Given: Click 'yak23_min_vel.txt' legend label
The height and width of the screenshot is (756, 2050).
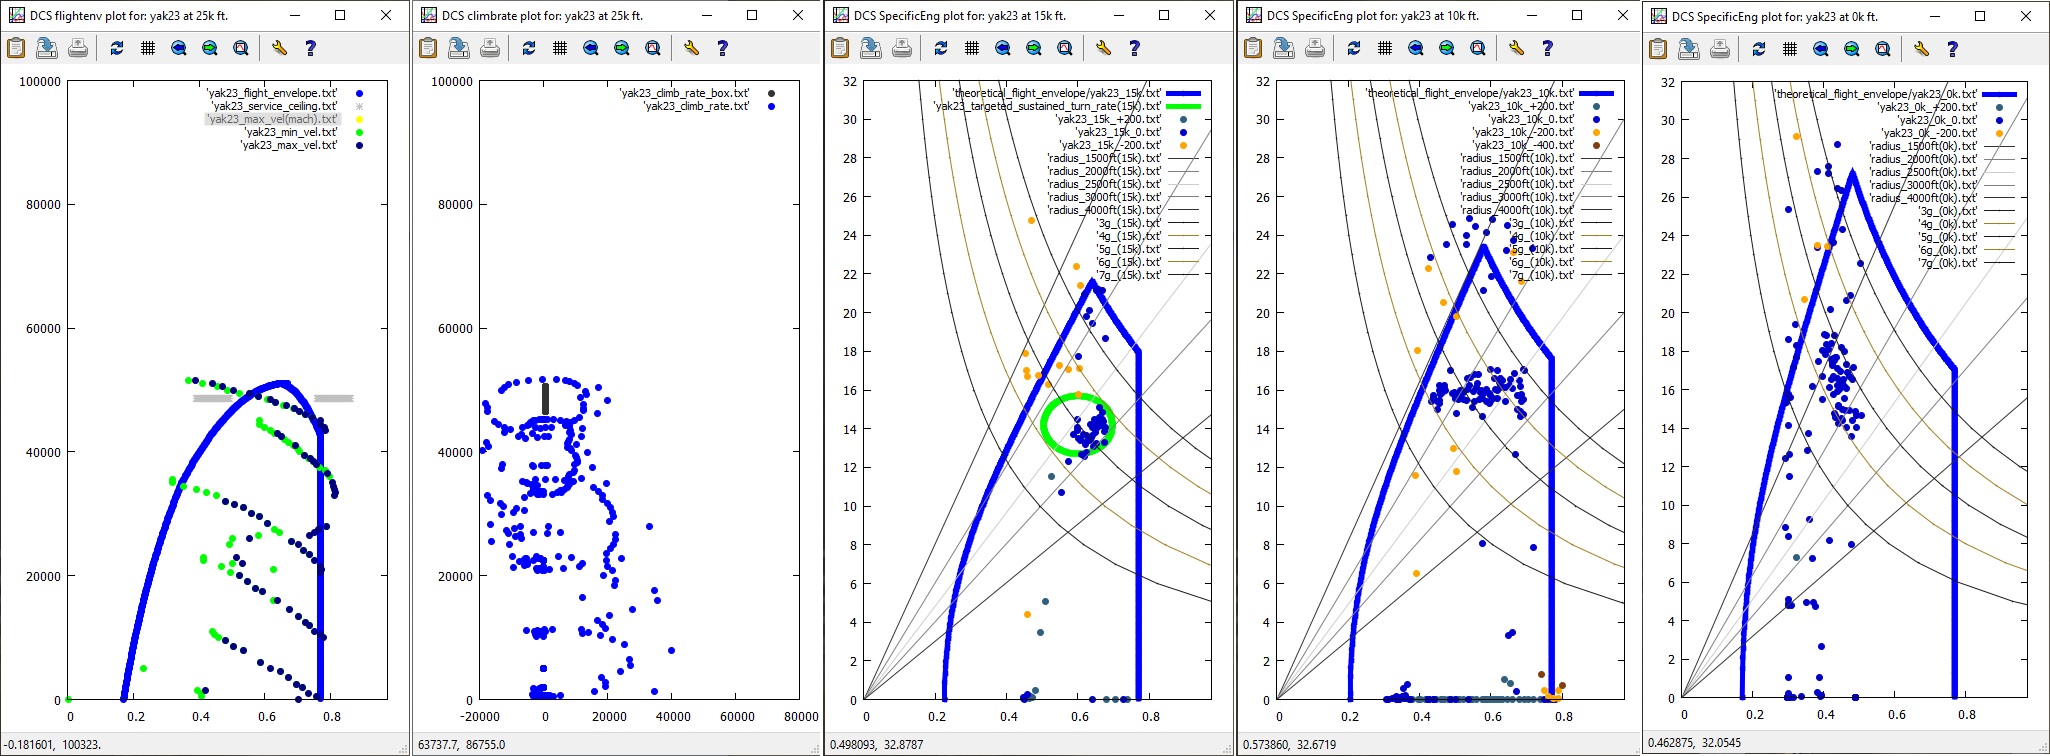Looking at the screenshot, I should click(291, 132).
